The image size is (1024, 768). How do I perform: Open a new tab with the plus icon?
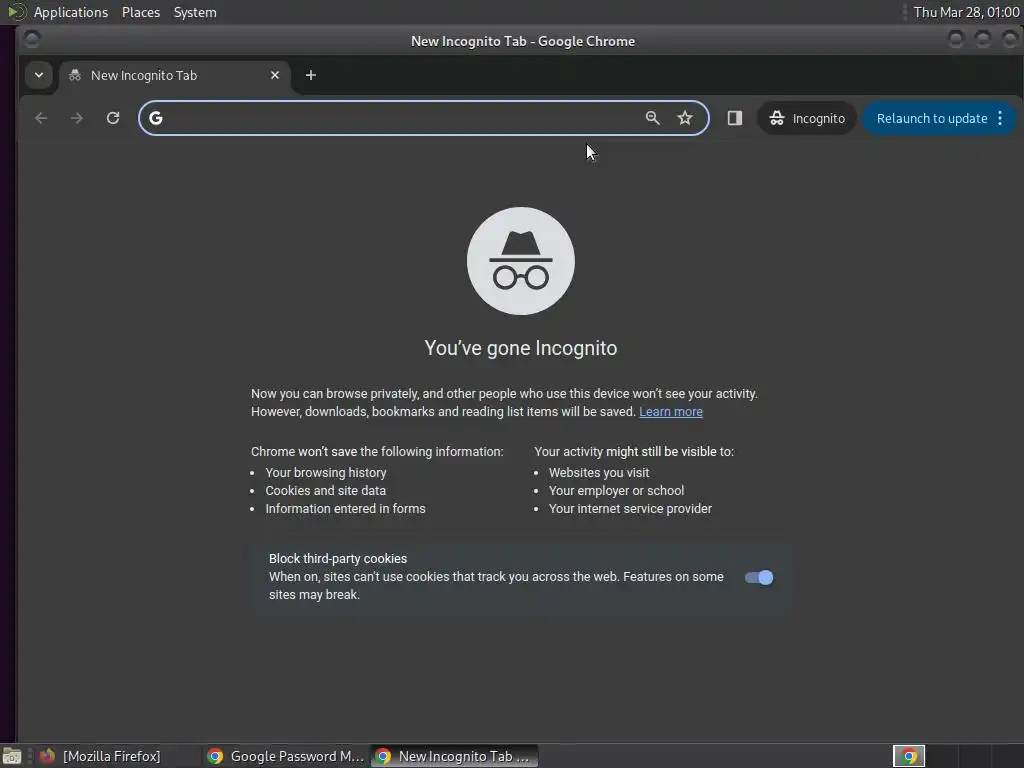coord(311,75)
